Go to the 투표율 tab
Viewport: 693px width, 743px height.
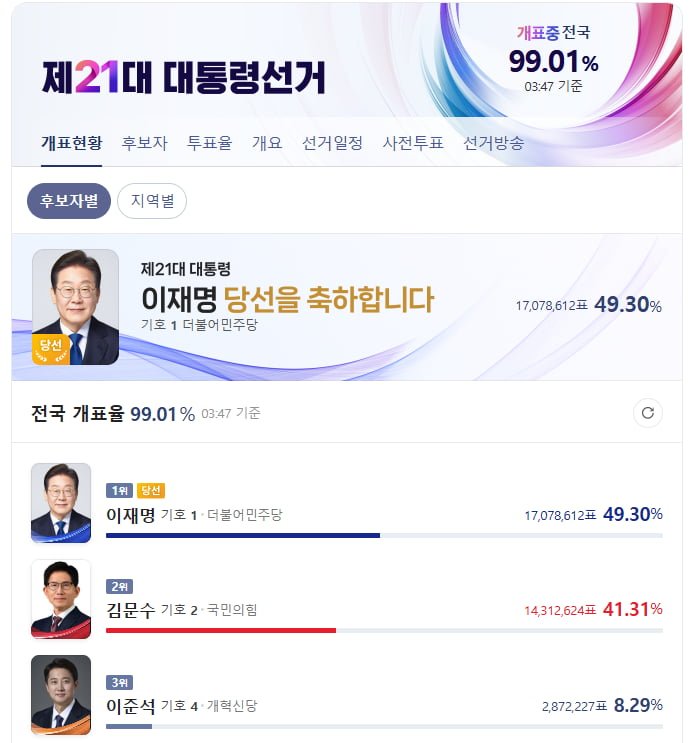pyautogui.click(x=210, y=143)
